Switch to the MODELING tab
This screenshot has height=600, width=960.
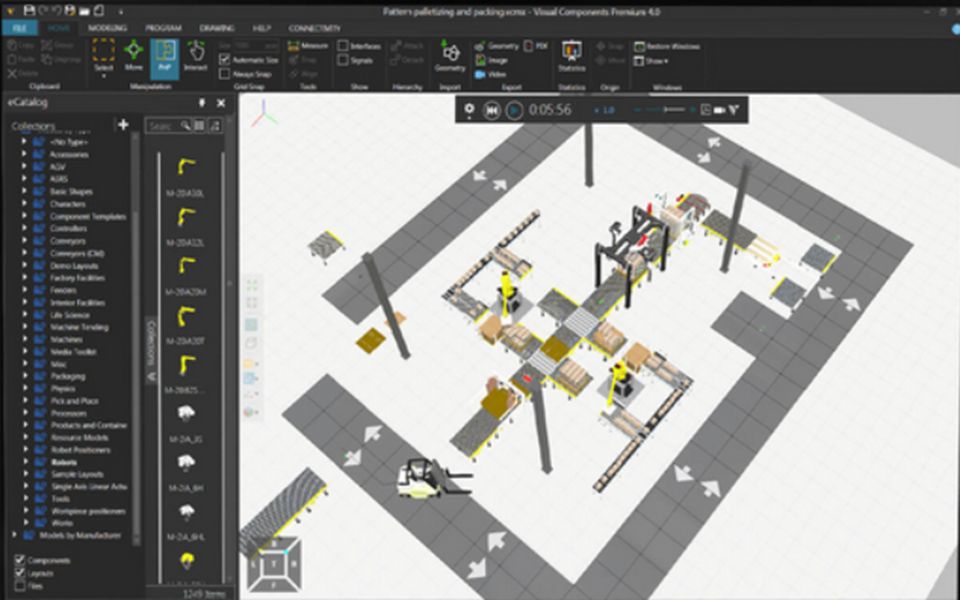pyautogui.click(x=107, y=28)
